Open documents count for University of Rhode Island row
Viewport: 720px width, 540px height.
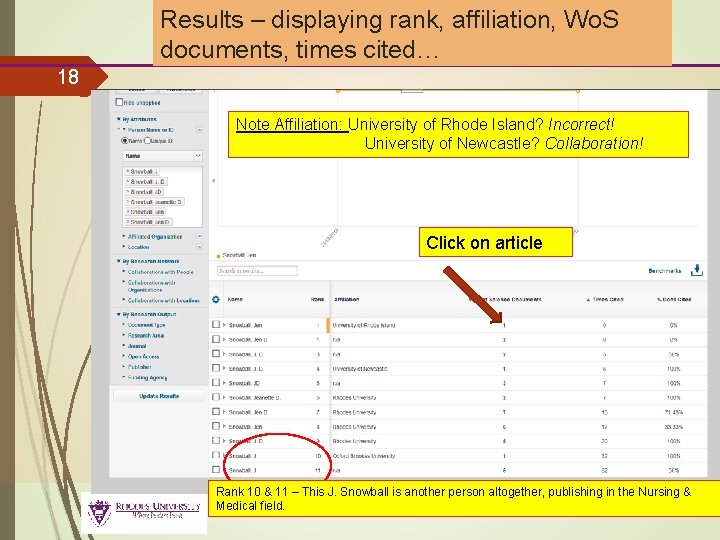[x=504, y=325]
